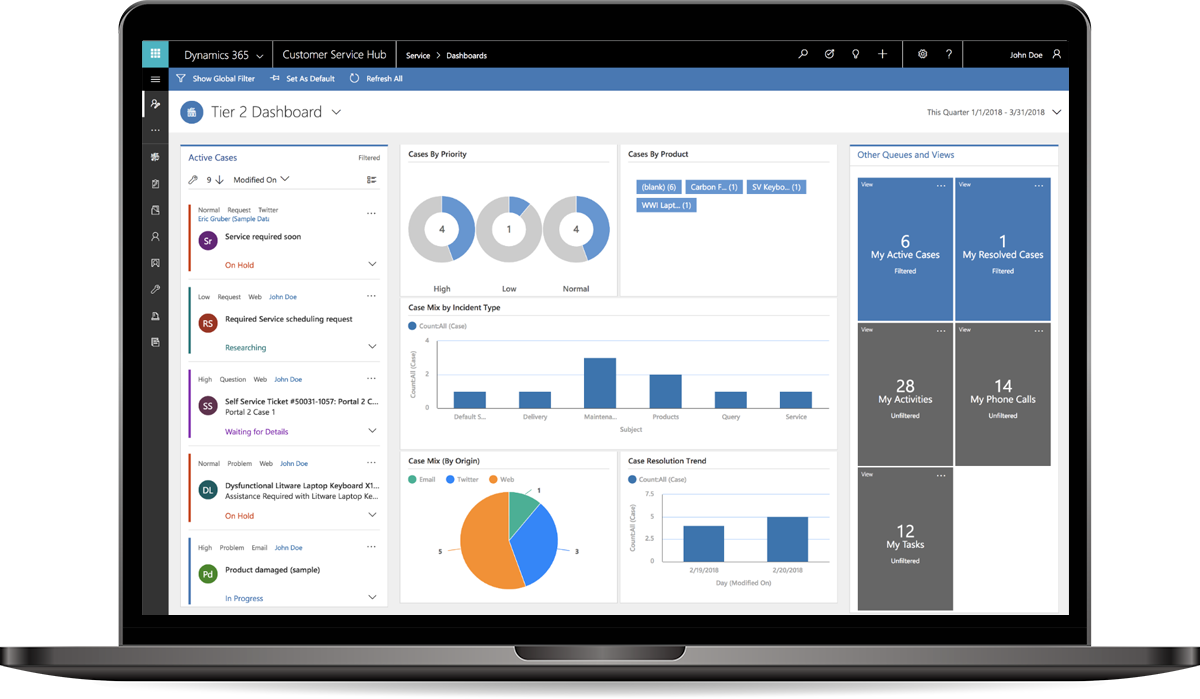Open the Carbon F... product filter chip
Image resolution: width=1200 pixels, height=699 pixels.
coord(712,186)
